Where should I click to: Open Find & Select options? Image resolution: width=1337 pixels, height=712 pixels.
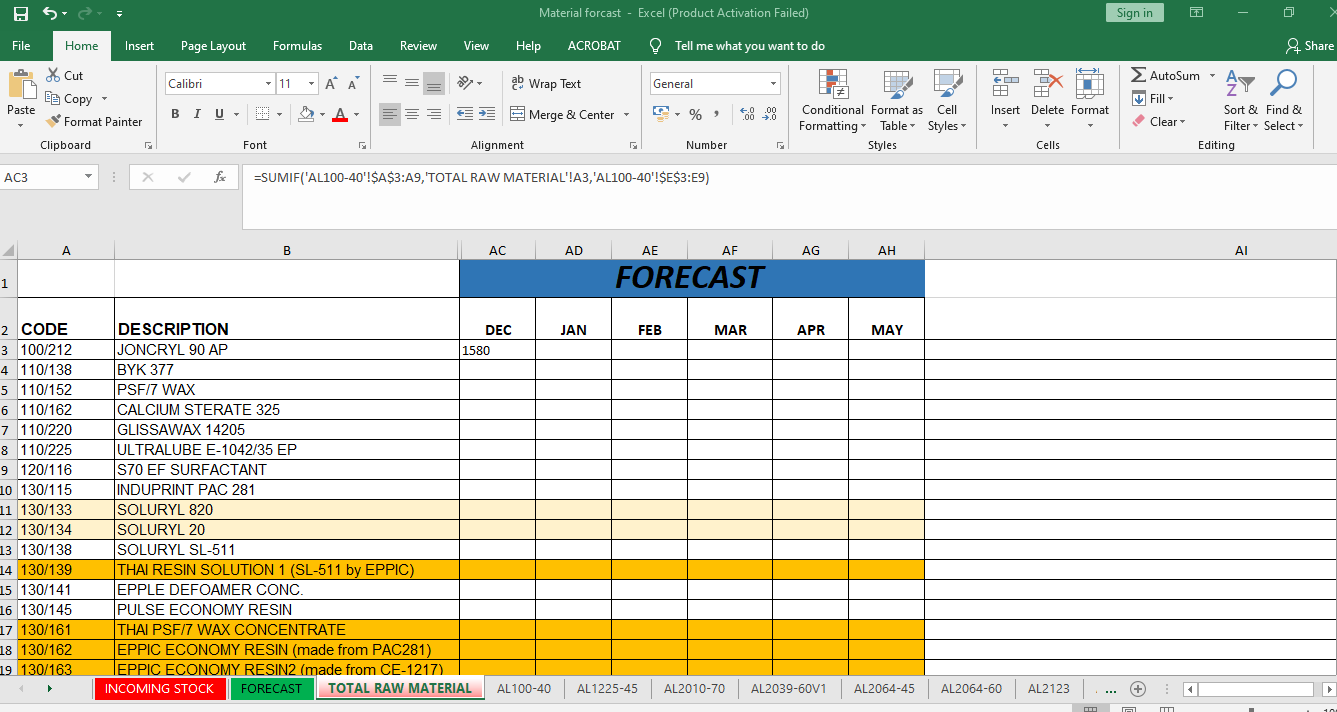point(1284,100)
